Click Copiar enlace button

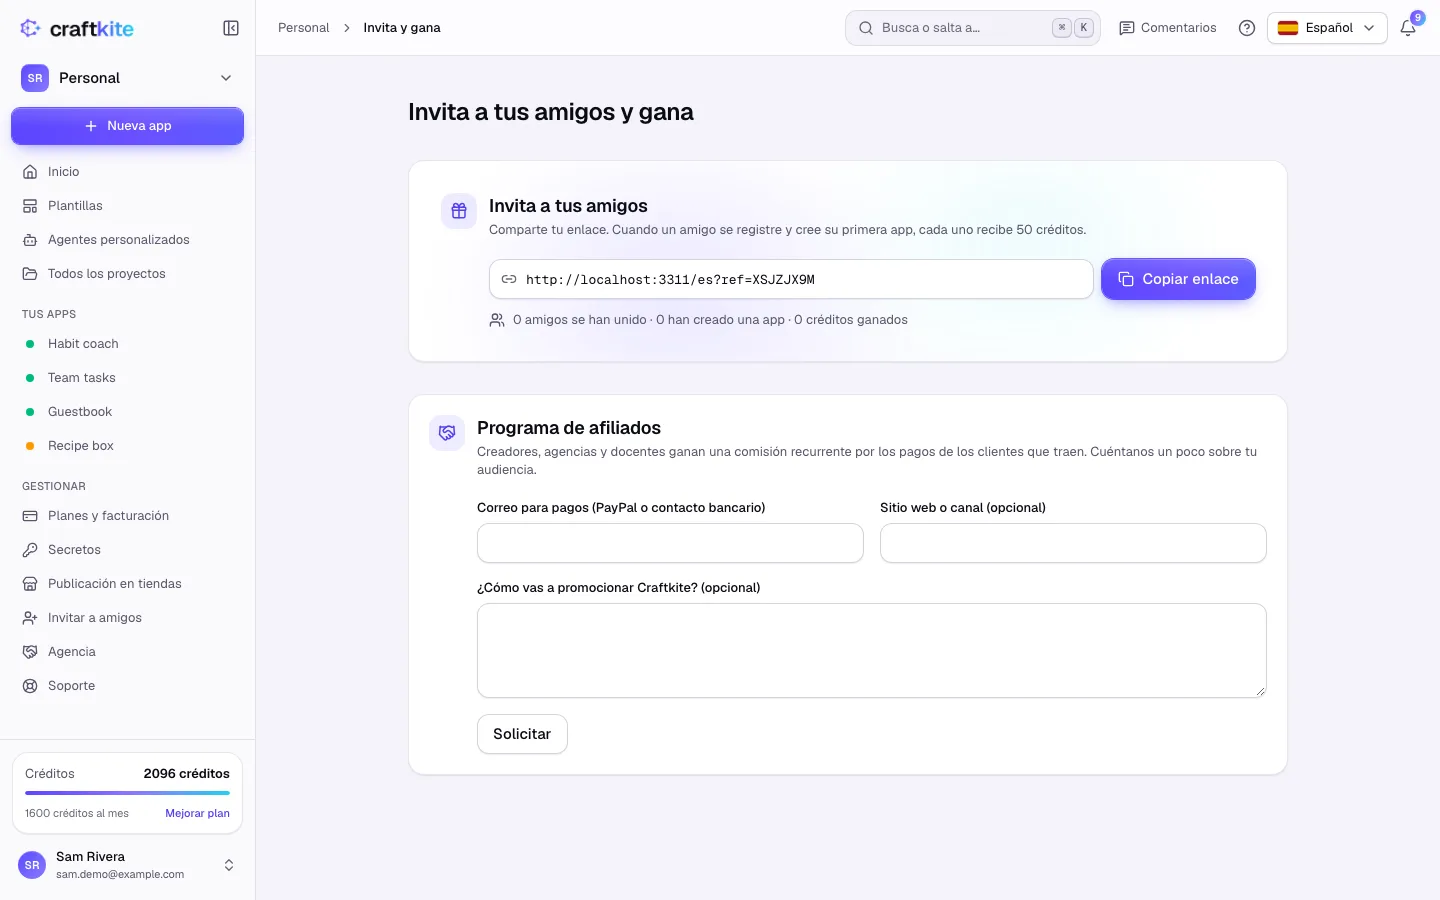pyautogui.click(x=1178, y=279)
